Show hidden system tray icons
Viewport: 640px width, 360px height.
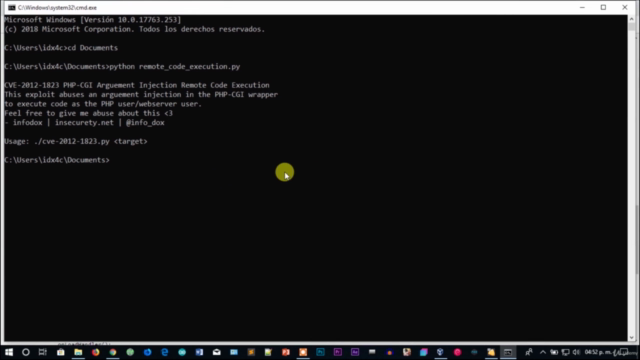[542, 352]
